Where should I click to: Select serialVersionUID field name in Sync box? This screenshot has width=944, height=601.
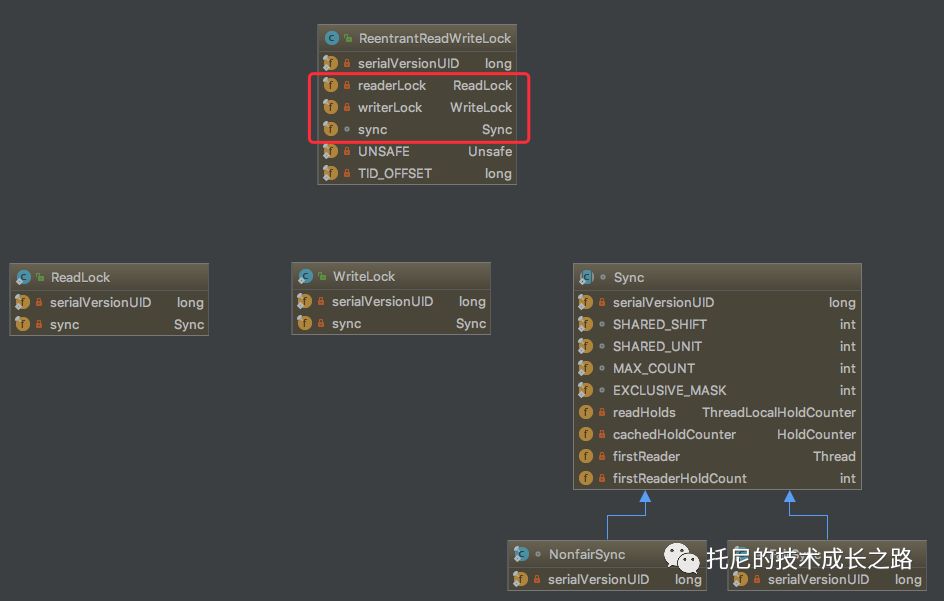(663, 302)
